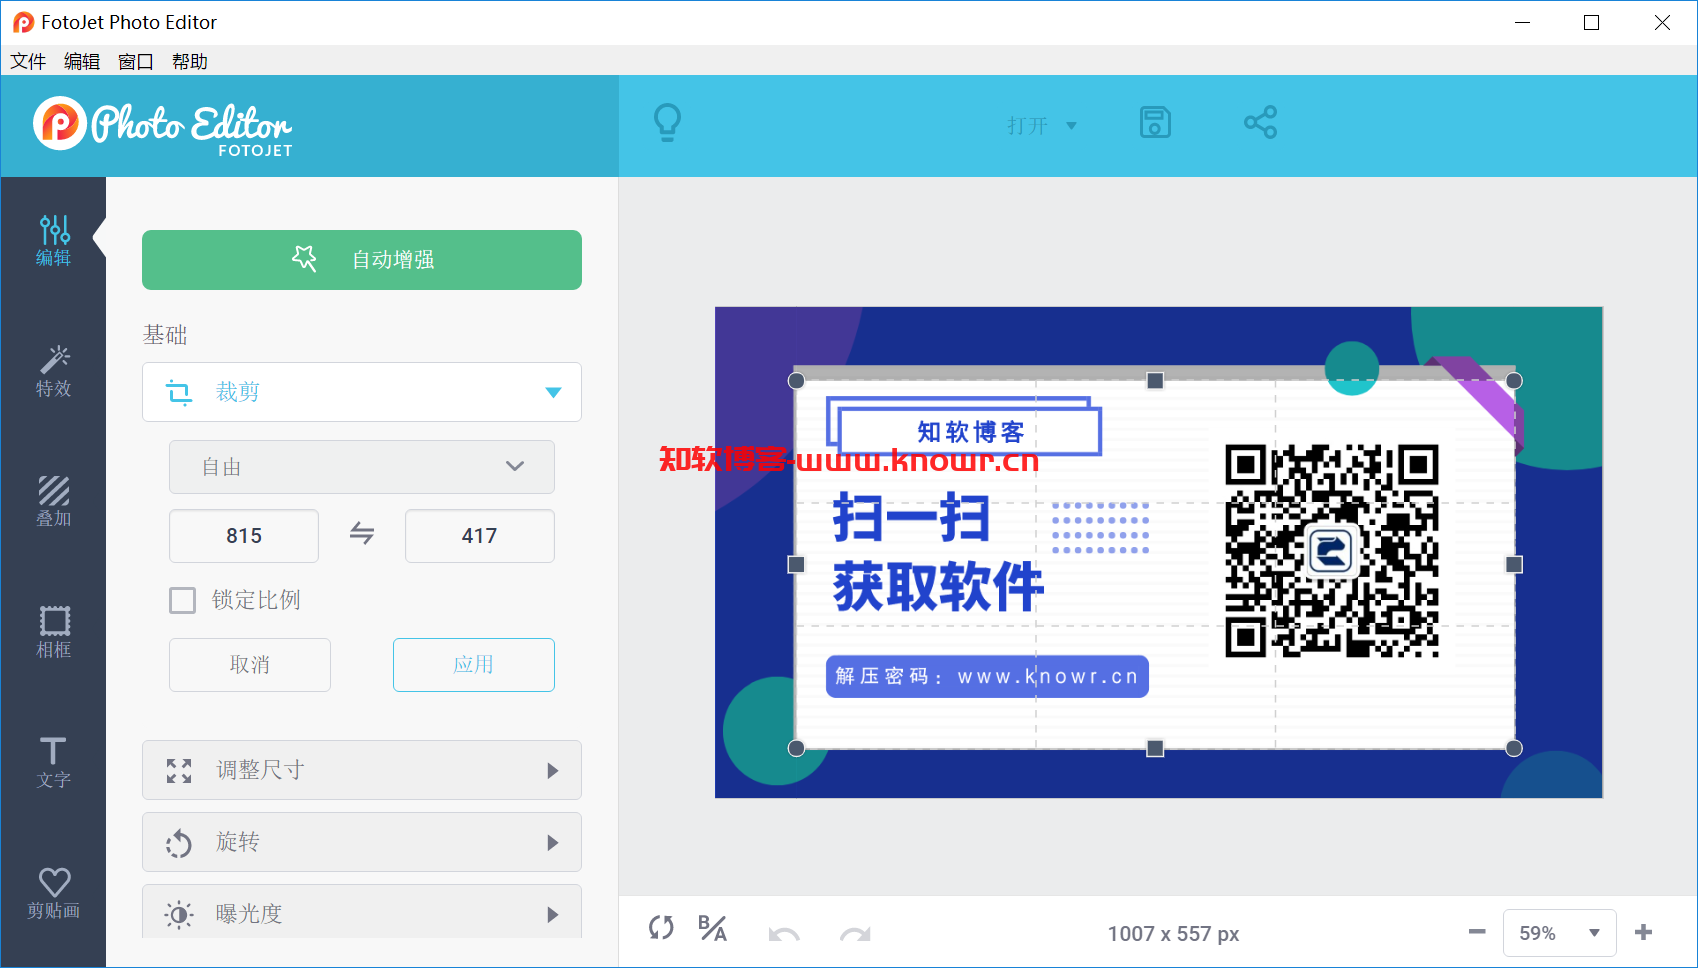Click the bottom-right crop corner handle
This screenshot has height=968, width=1698.
pyautogui.click(x=1514, y=748)
